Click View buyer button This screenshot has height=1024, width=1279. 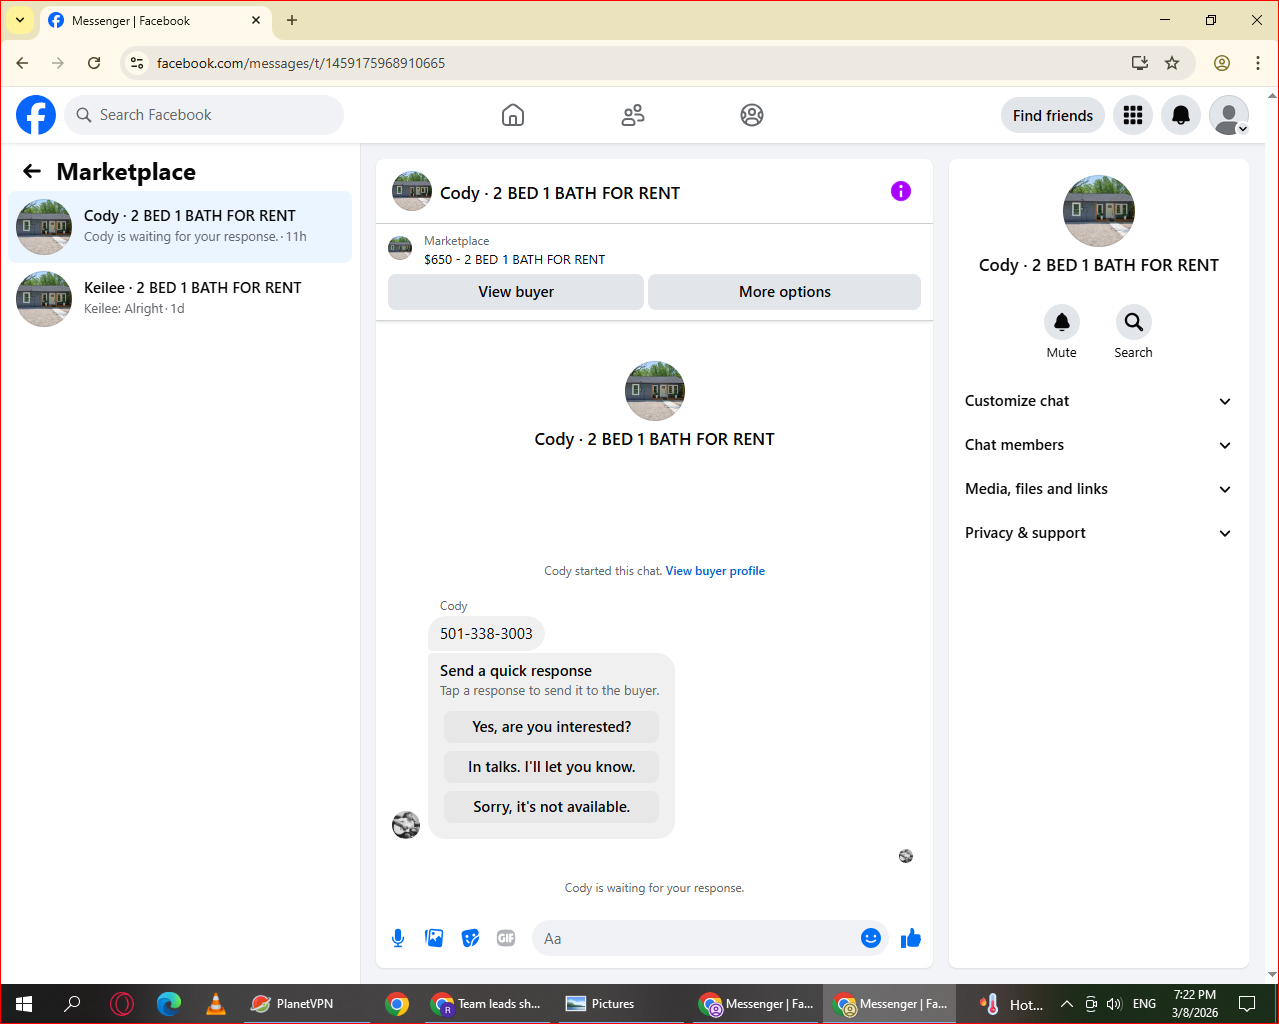tap(516, 292)
